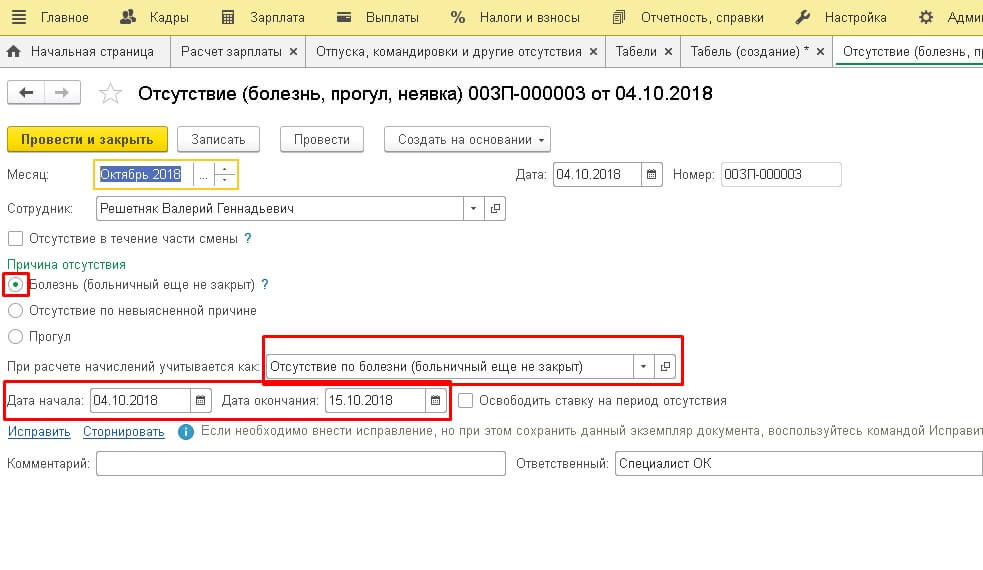Click the Провести и закрыть button
This screenshot has width=983, height=570.
87,140
